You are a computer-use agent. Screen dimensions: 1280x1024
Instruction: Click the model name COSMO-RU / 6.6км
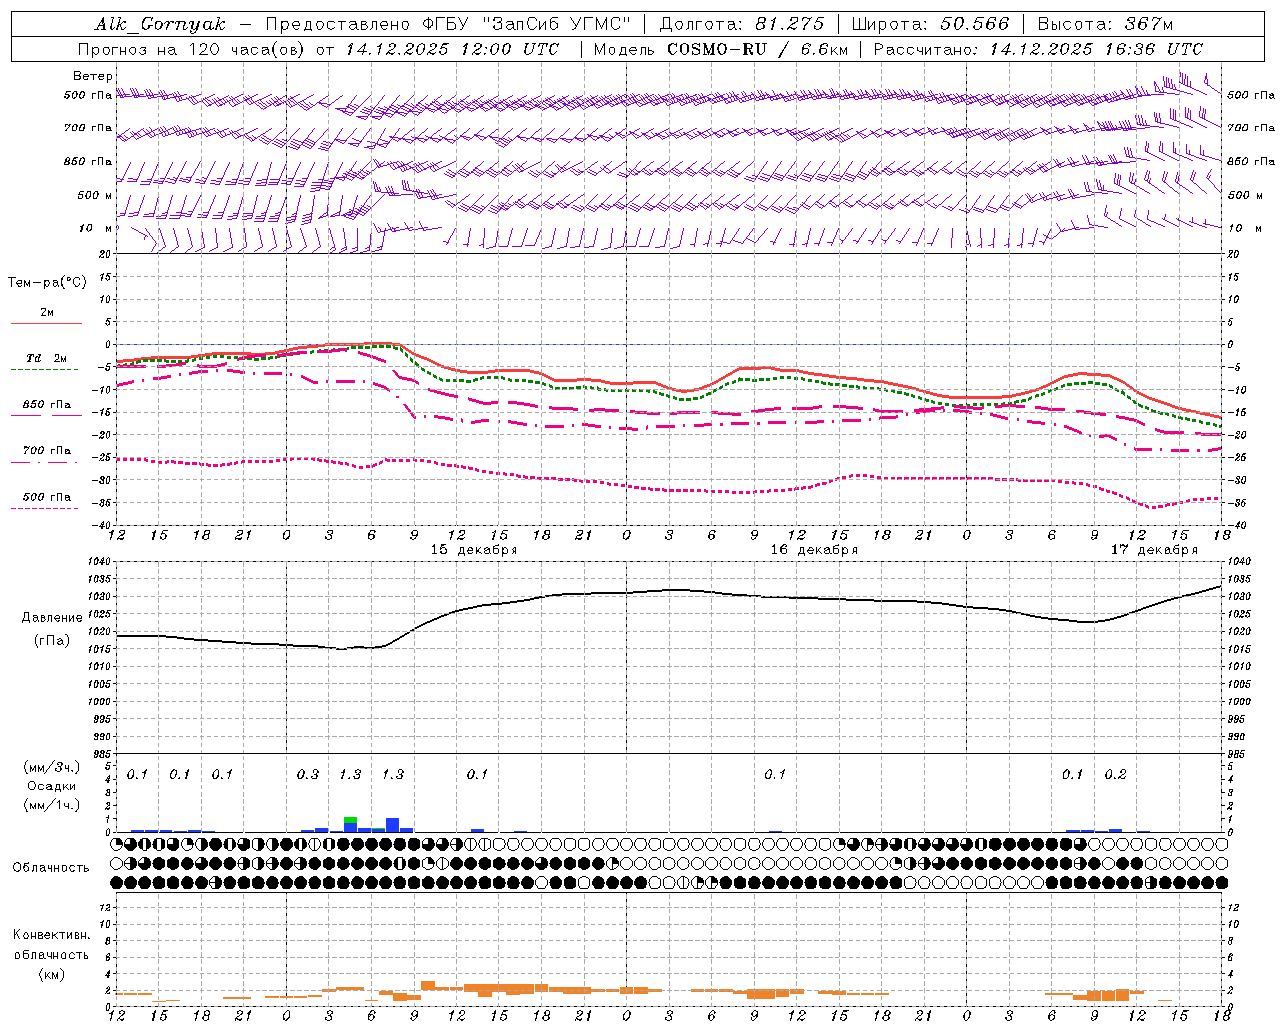click(x=758, y=49)
